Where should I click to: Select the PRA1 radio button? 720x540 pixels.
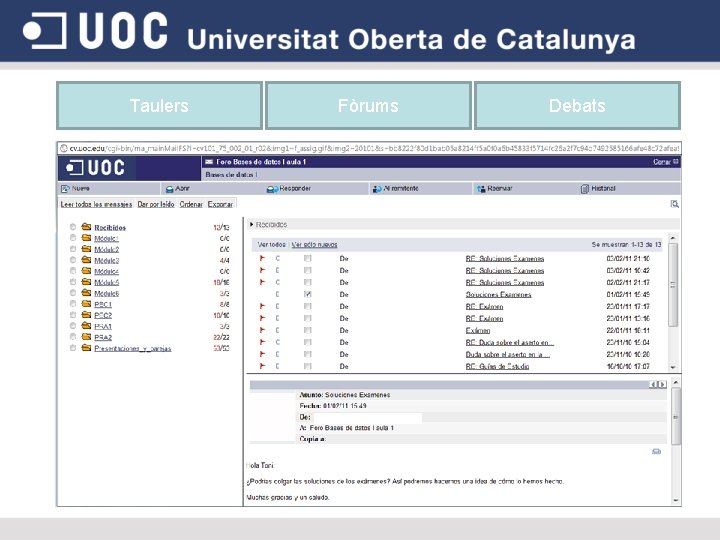point(73,326)
